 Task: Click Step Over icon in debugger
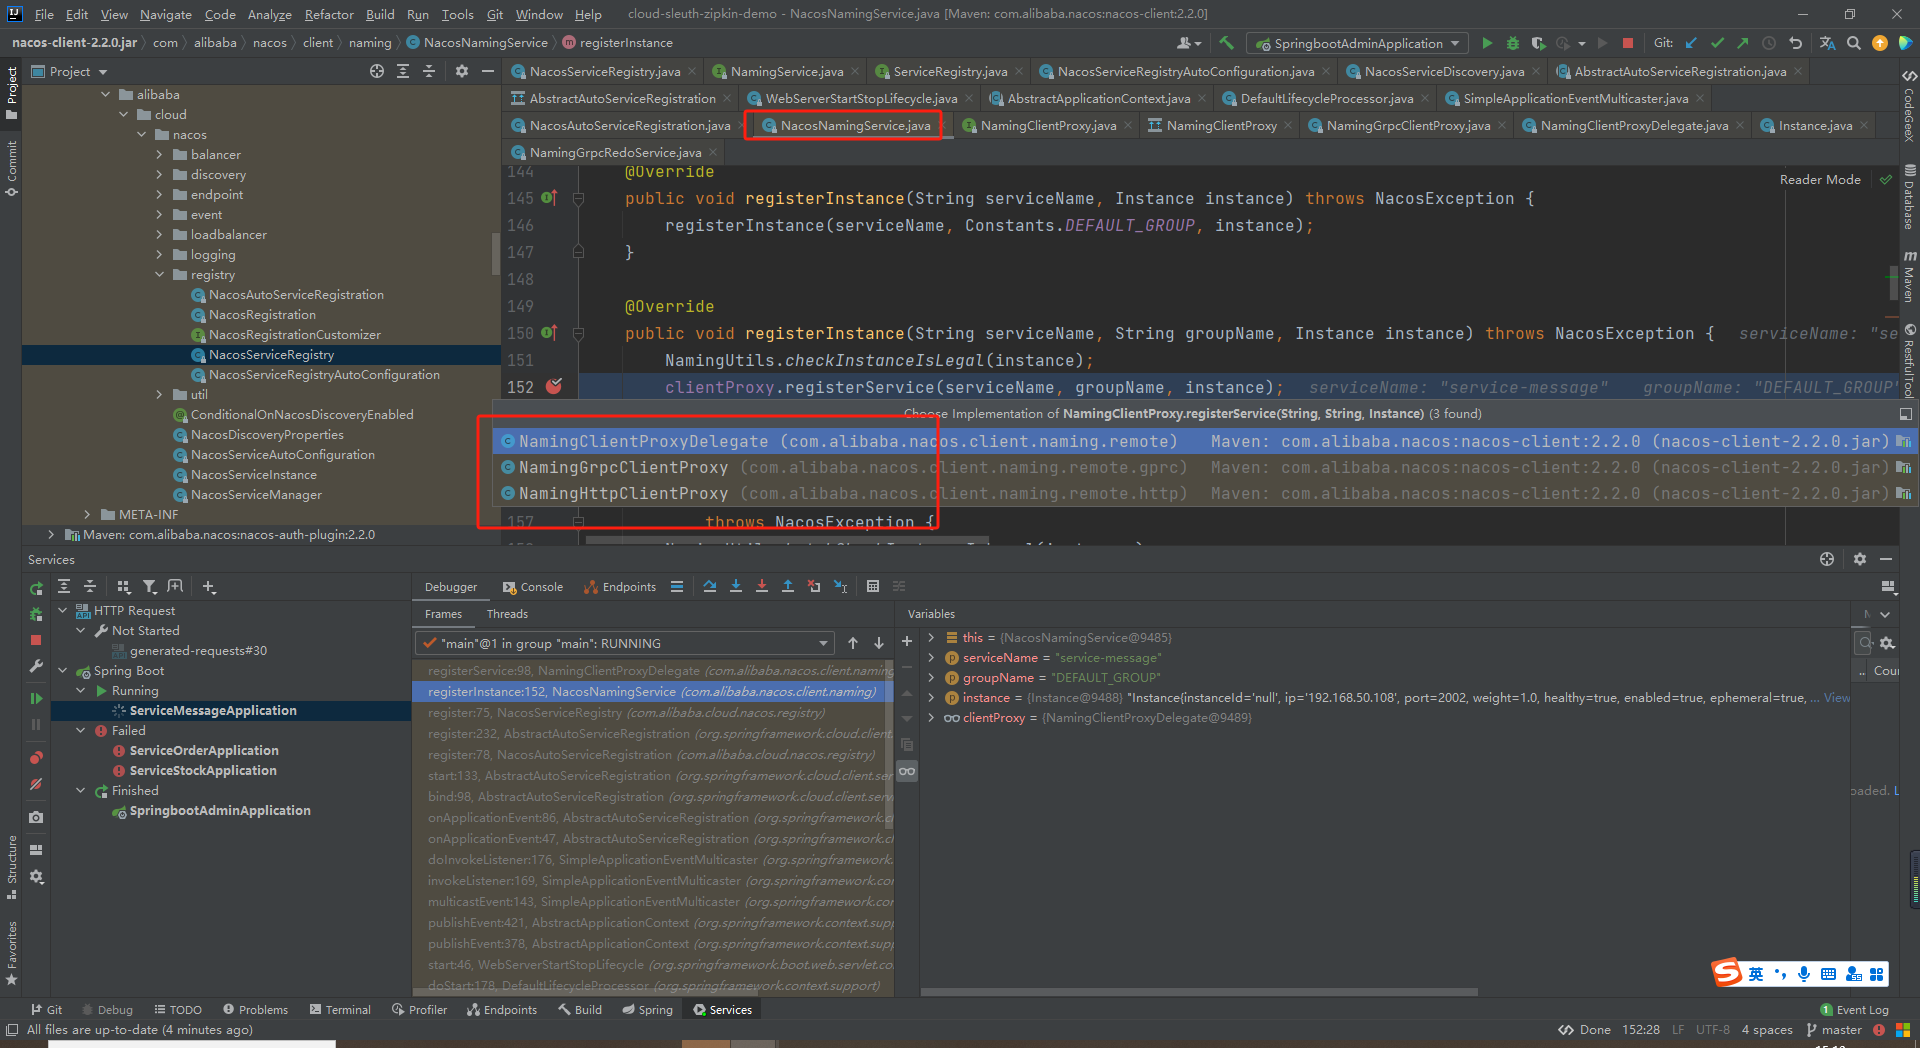(x=710, y=587)
